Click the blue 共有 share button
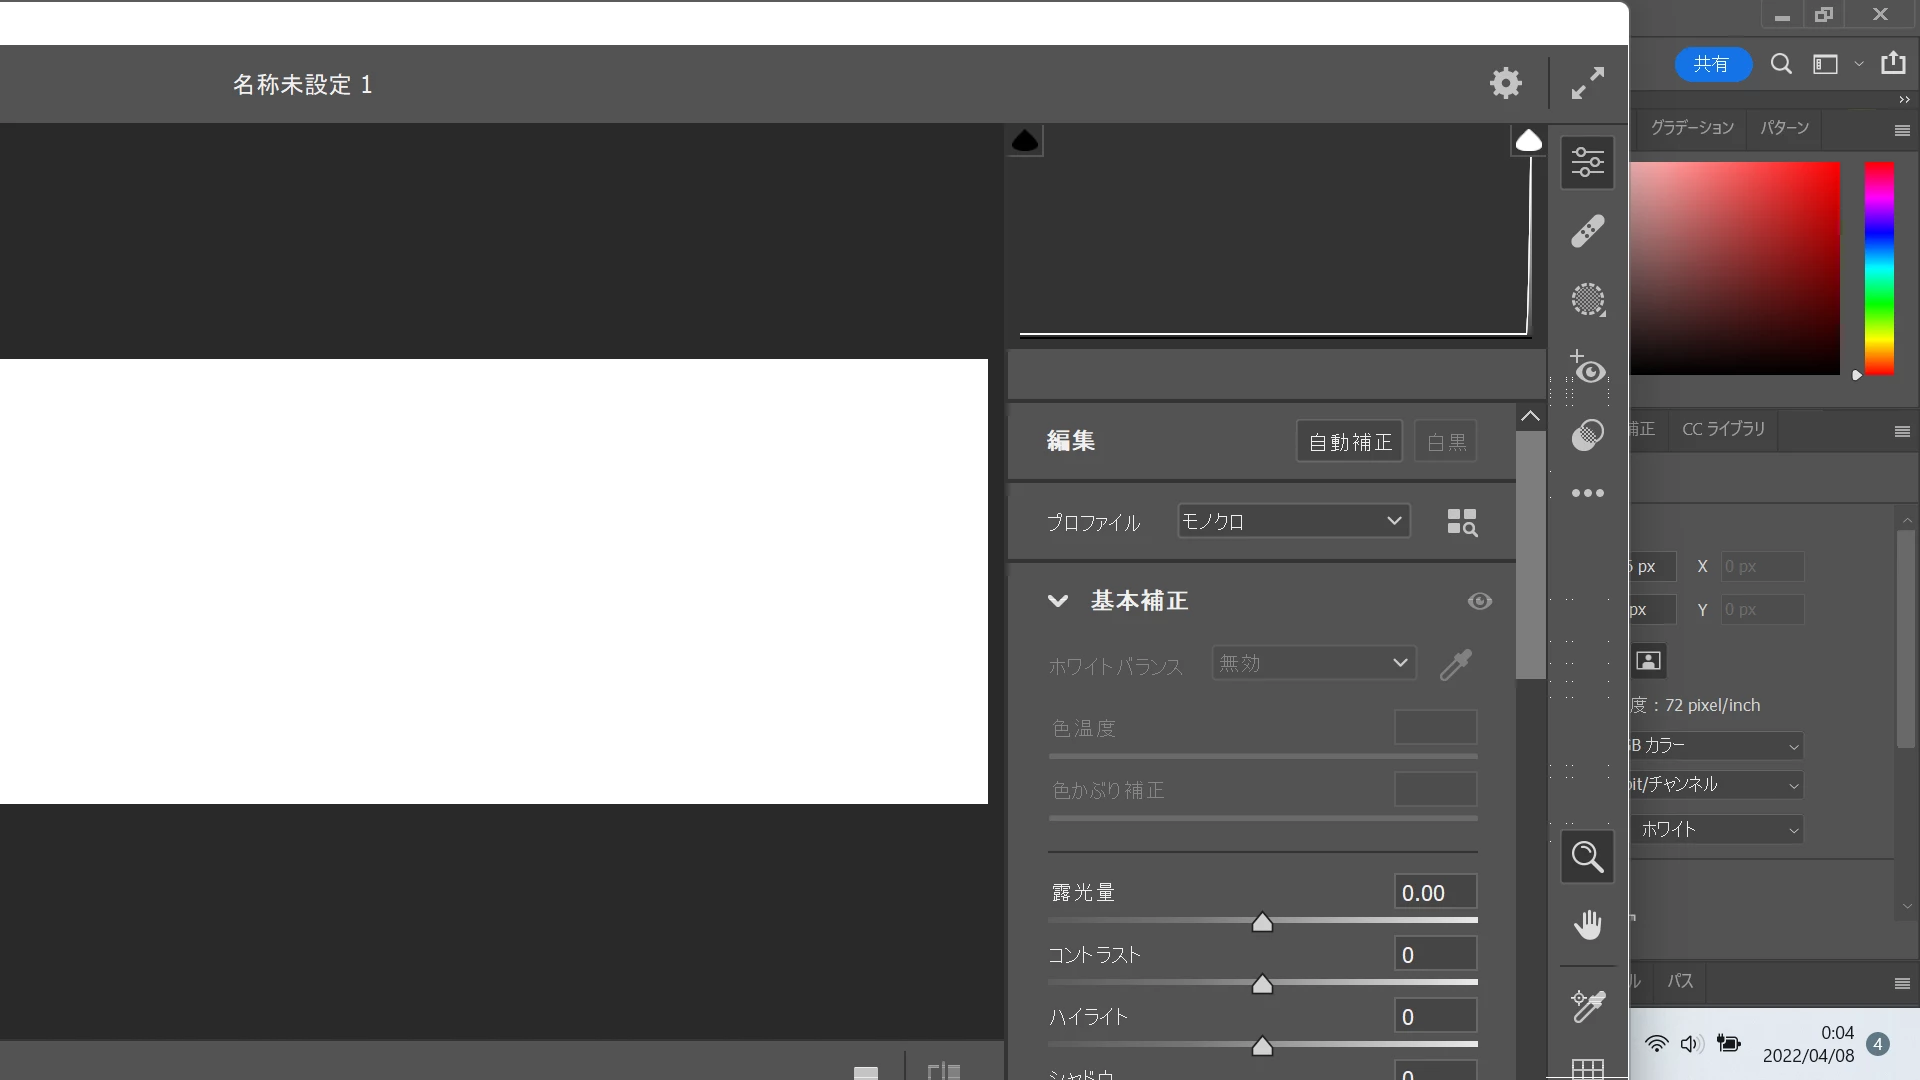Image resolution: width=1920 pixels, height=1080 pixels. (1711, 64)
